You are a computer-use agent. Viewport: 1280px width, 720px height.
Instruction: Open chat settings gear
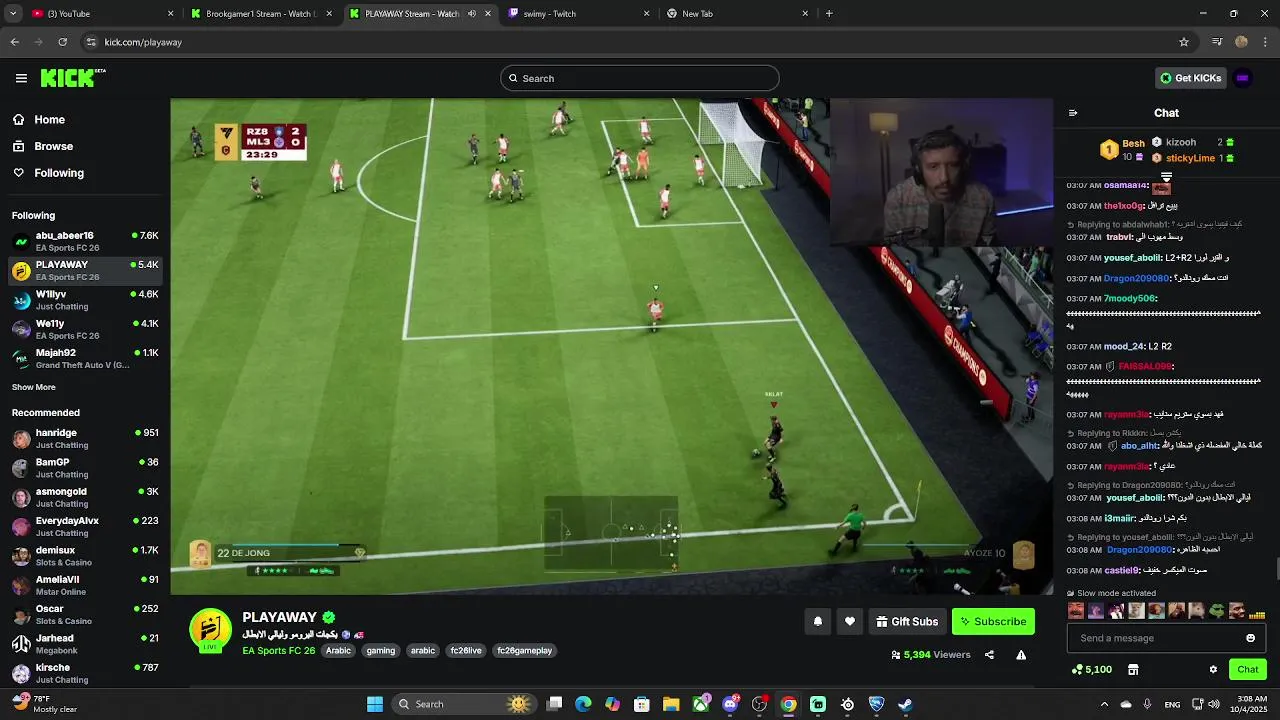tap(1213, 669)
